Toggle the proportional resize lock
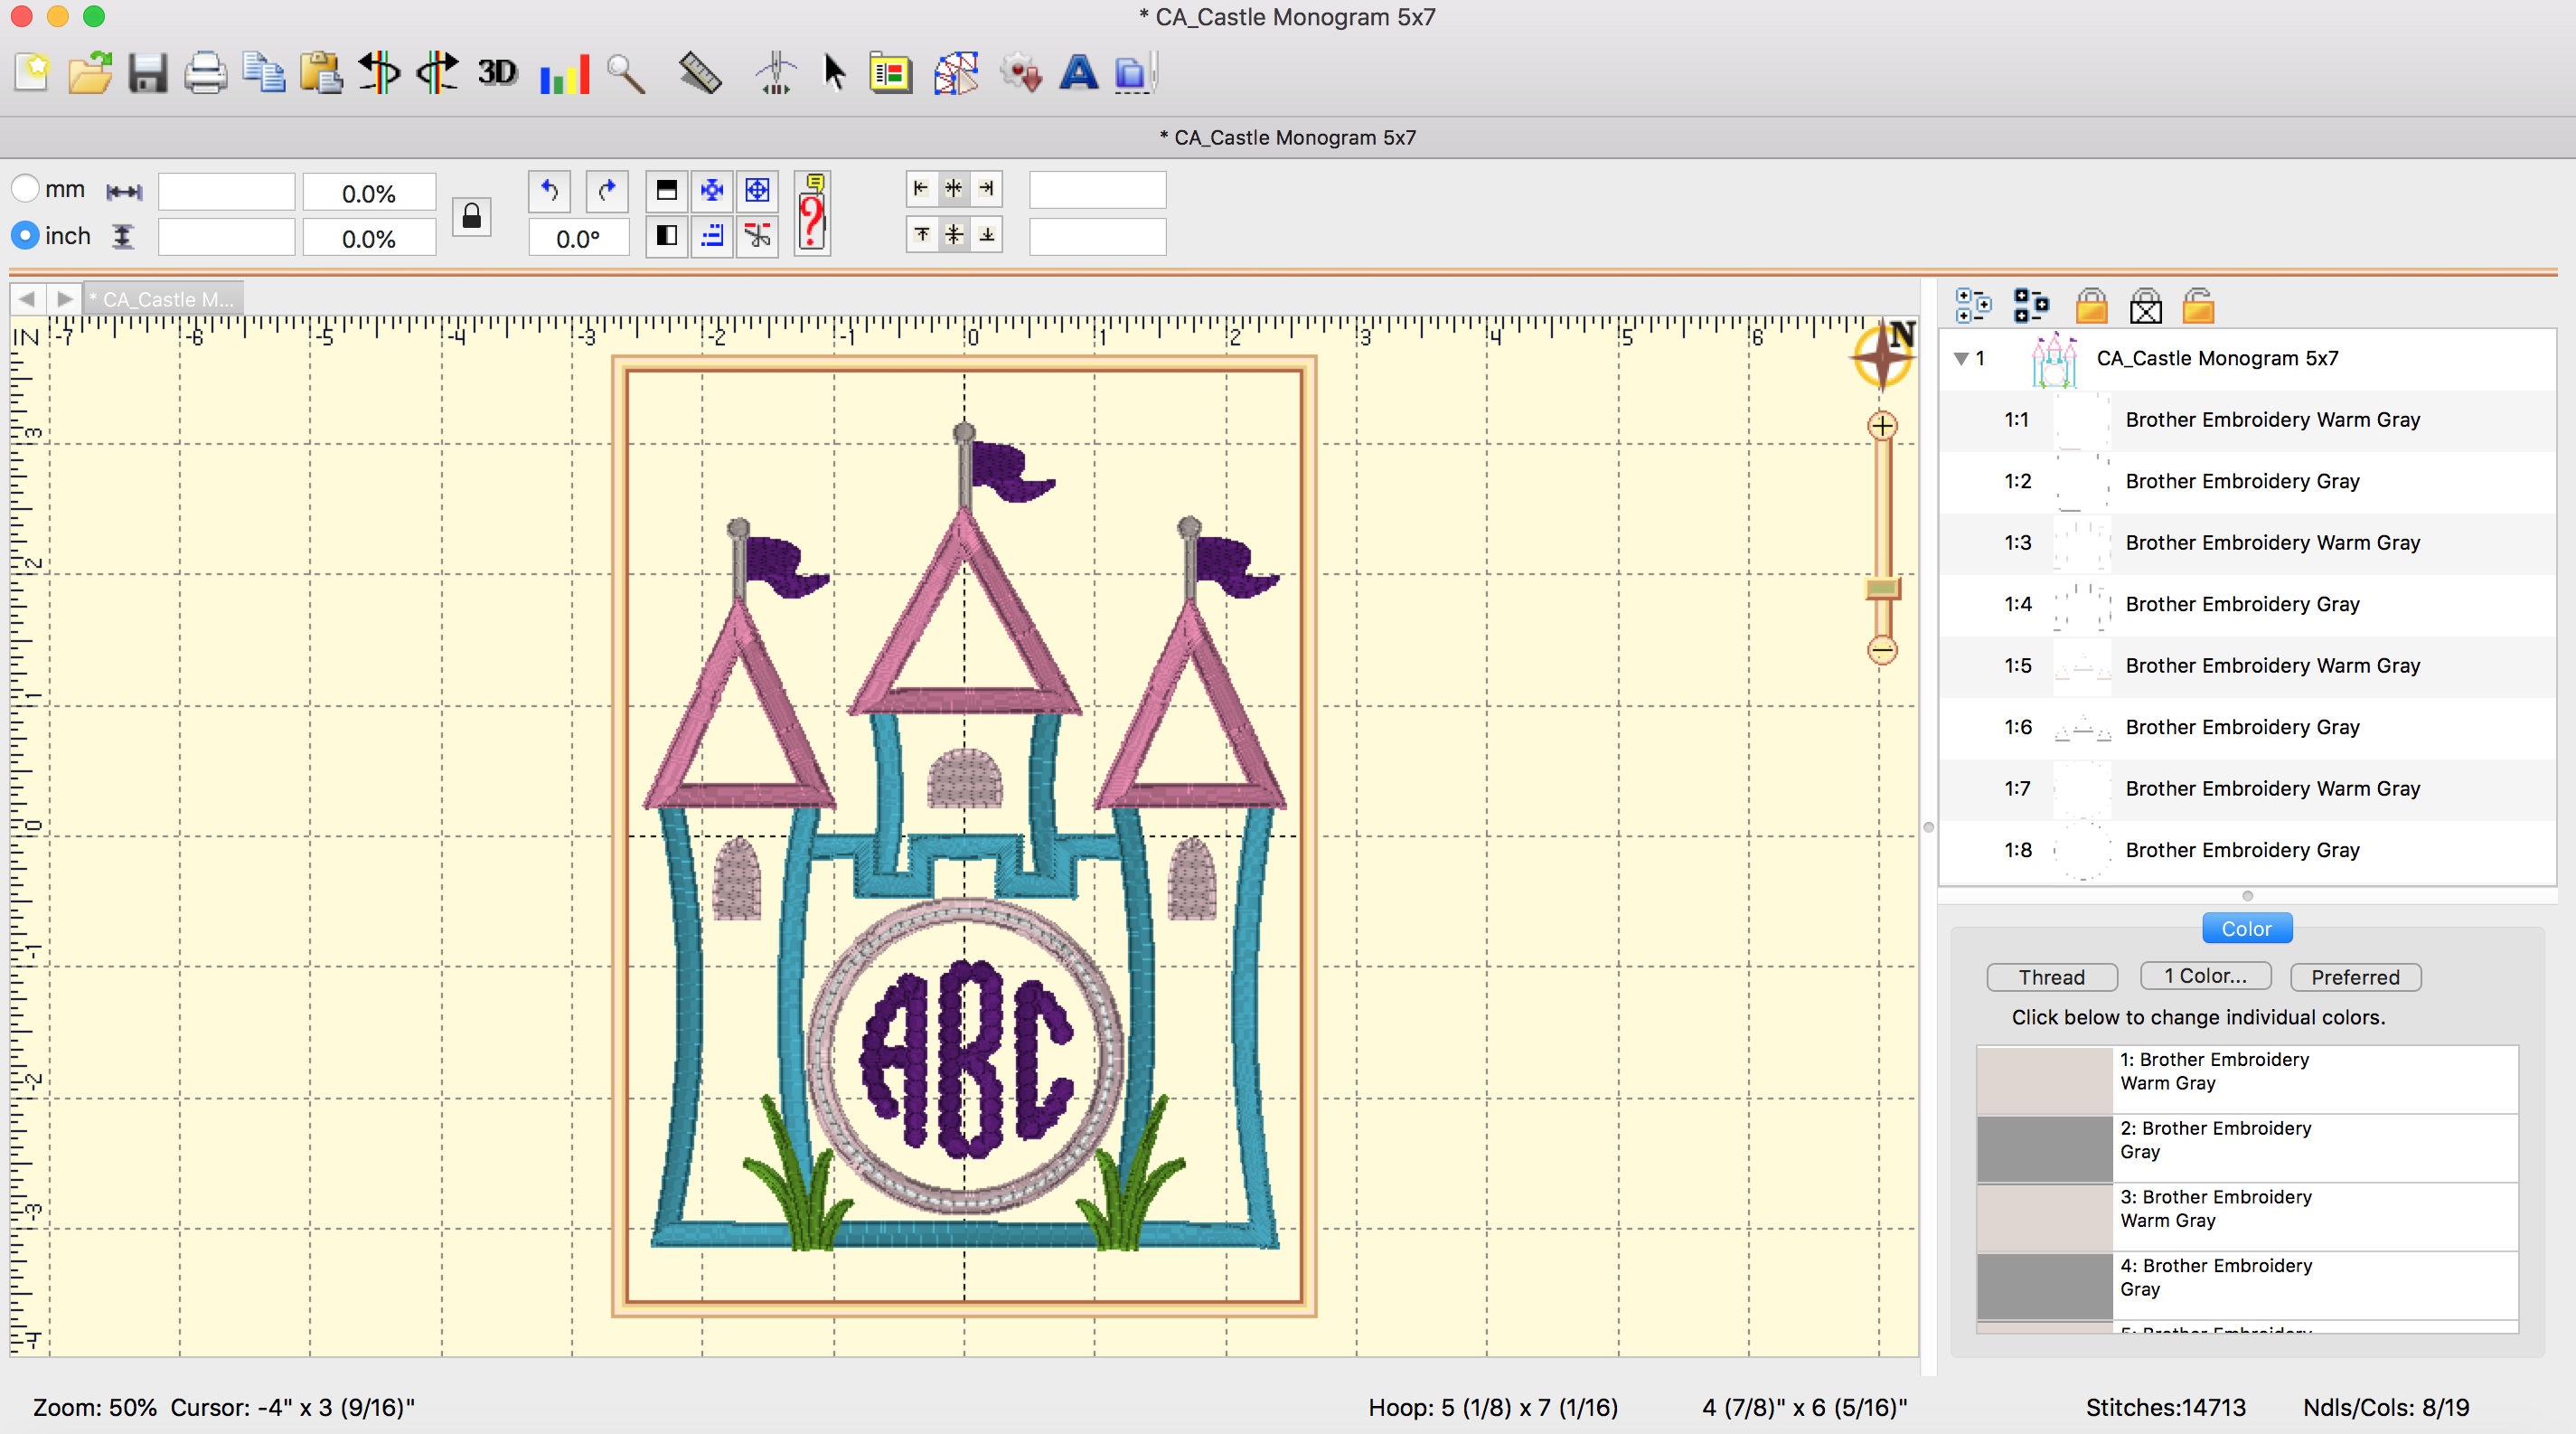Viewport: 2576px width, 1434px height. click(471, 216)
